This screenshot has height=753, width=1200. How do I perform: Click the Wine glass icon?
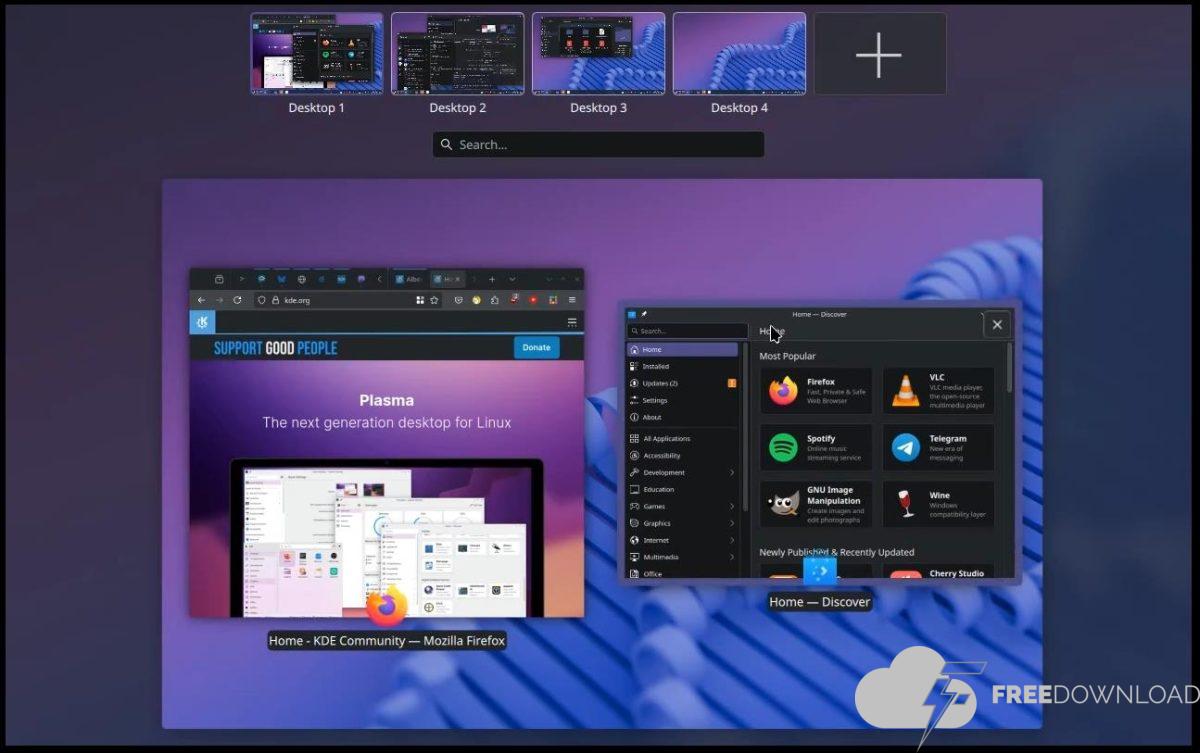906,504
